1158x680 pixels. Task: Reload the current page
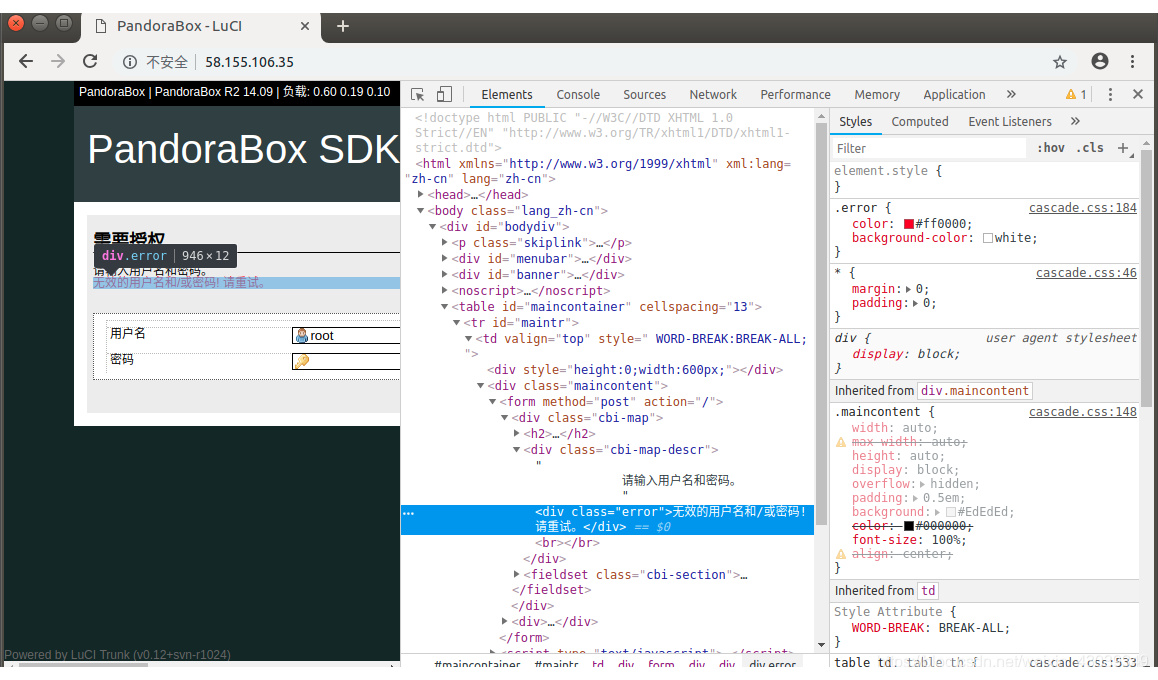(x=90, y=62)
